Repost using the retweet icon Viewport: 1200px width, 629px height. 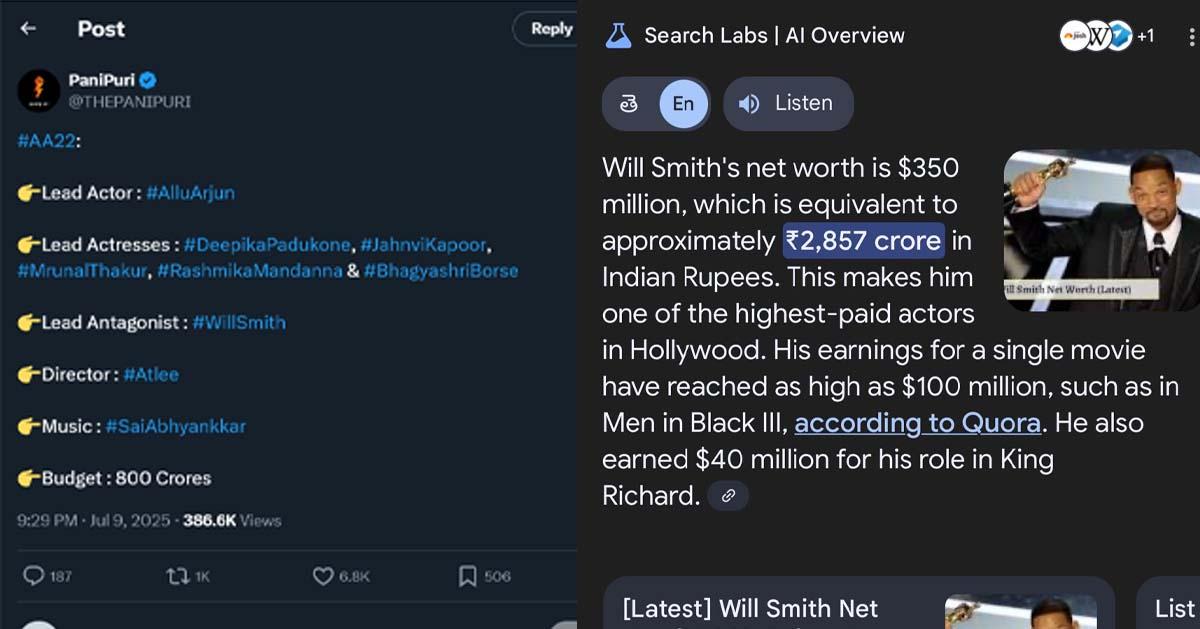point(177,575)
